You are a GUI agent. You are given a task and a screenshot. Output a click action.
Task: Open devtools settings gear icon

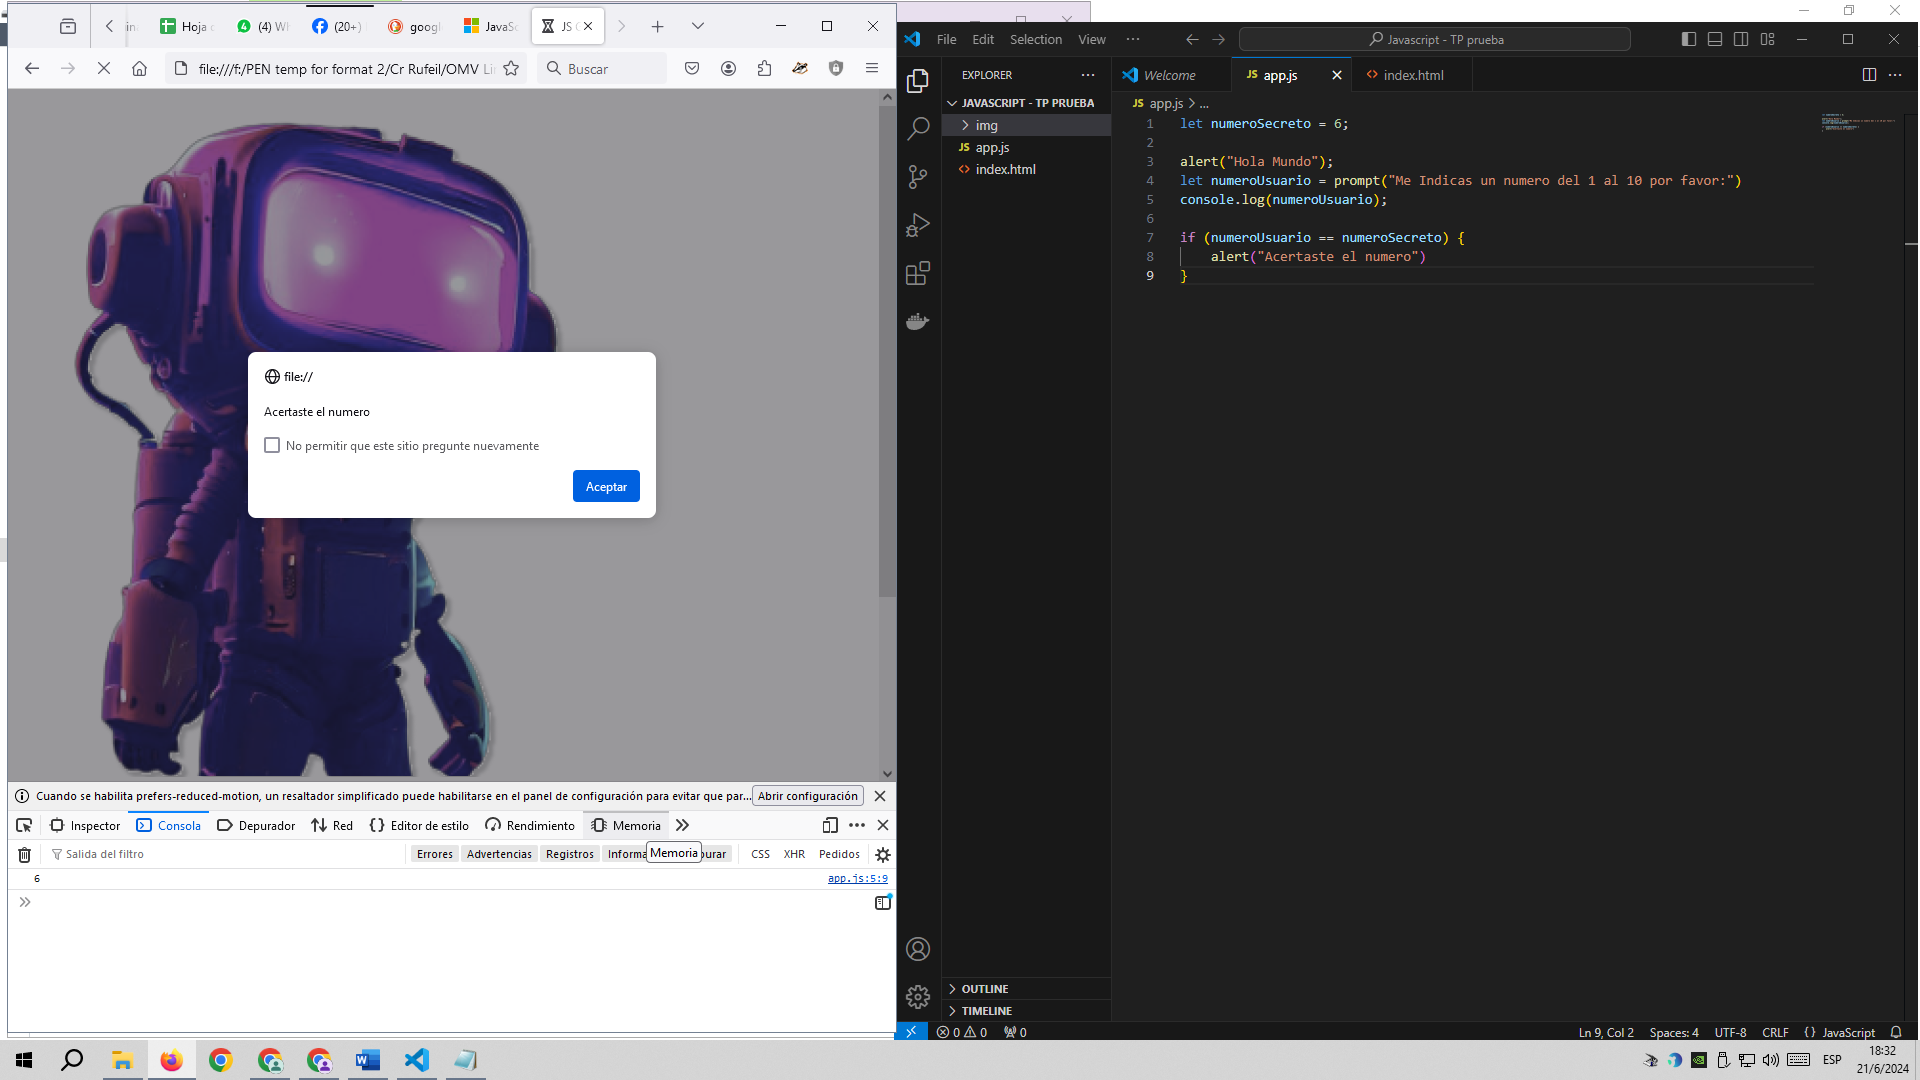(x=883, y=854)
